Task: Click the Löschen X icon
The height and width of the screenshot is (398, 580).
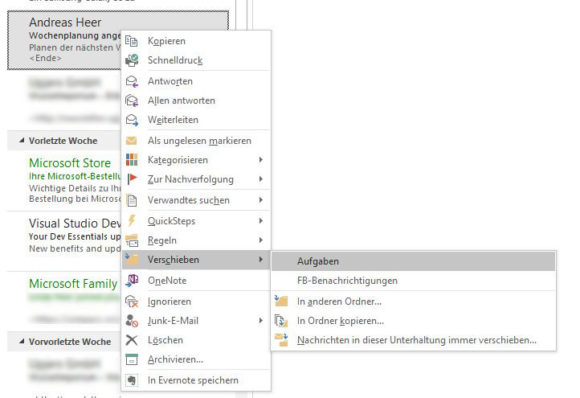Action: pyautogui.click(x=132, y=340)
